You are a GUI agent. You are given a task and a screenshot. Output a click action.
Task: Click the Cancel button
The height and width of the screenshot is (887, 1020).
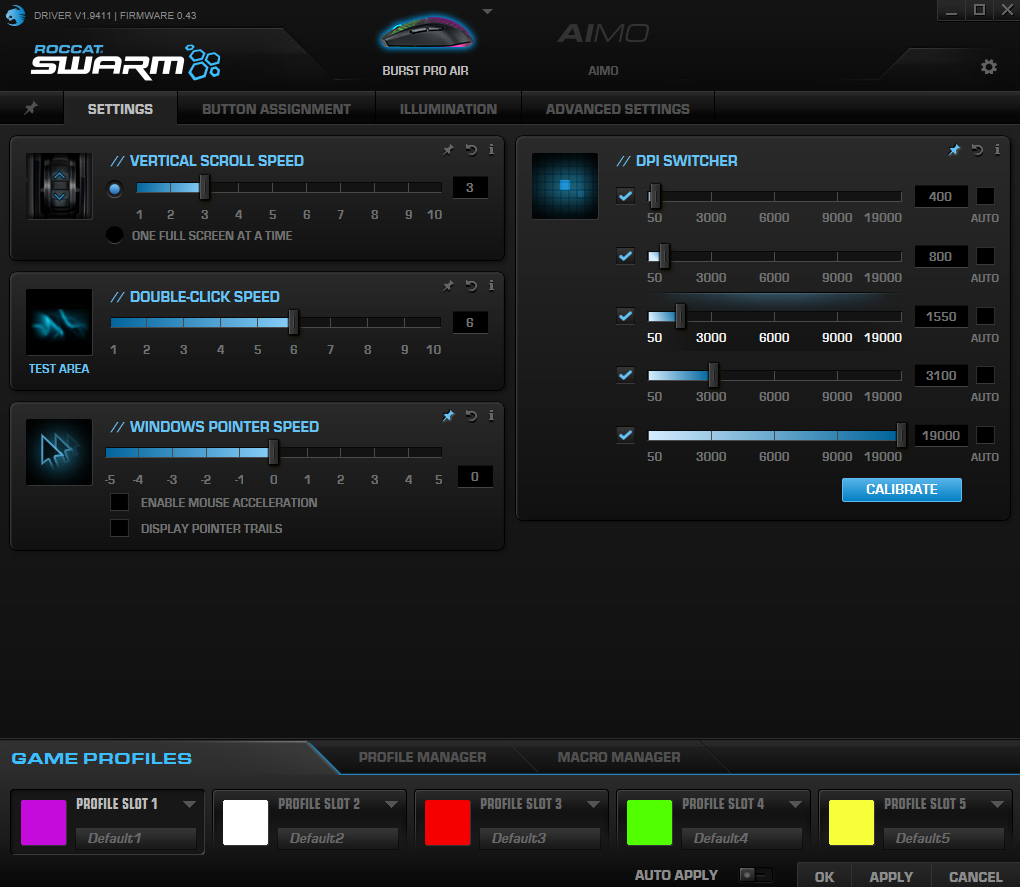point(975,877)
